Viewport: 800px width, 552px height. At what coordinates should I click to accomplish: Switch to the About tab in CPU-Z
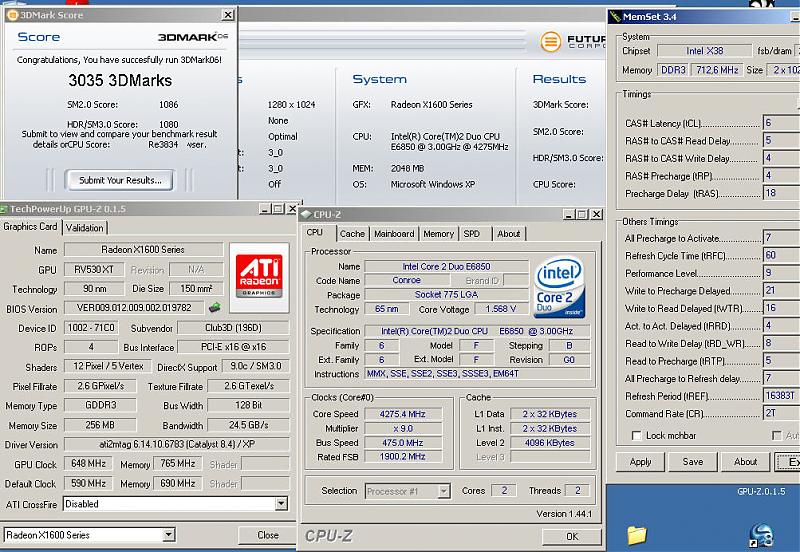(508, 234)
